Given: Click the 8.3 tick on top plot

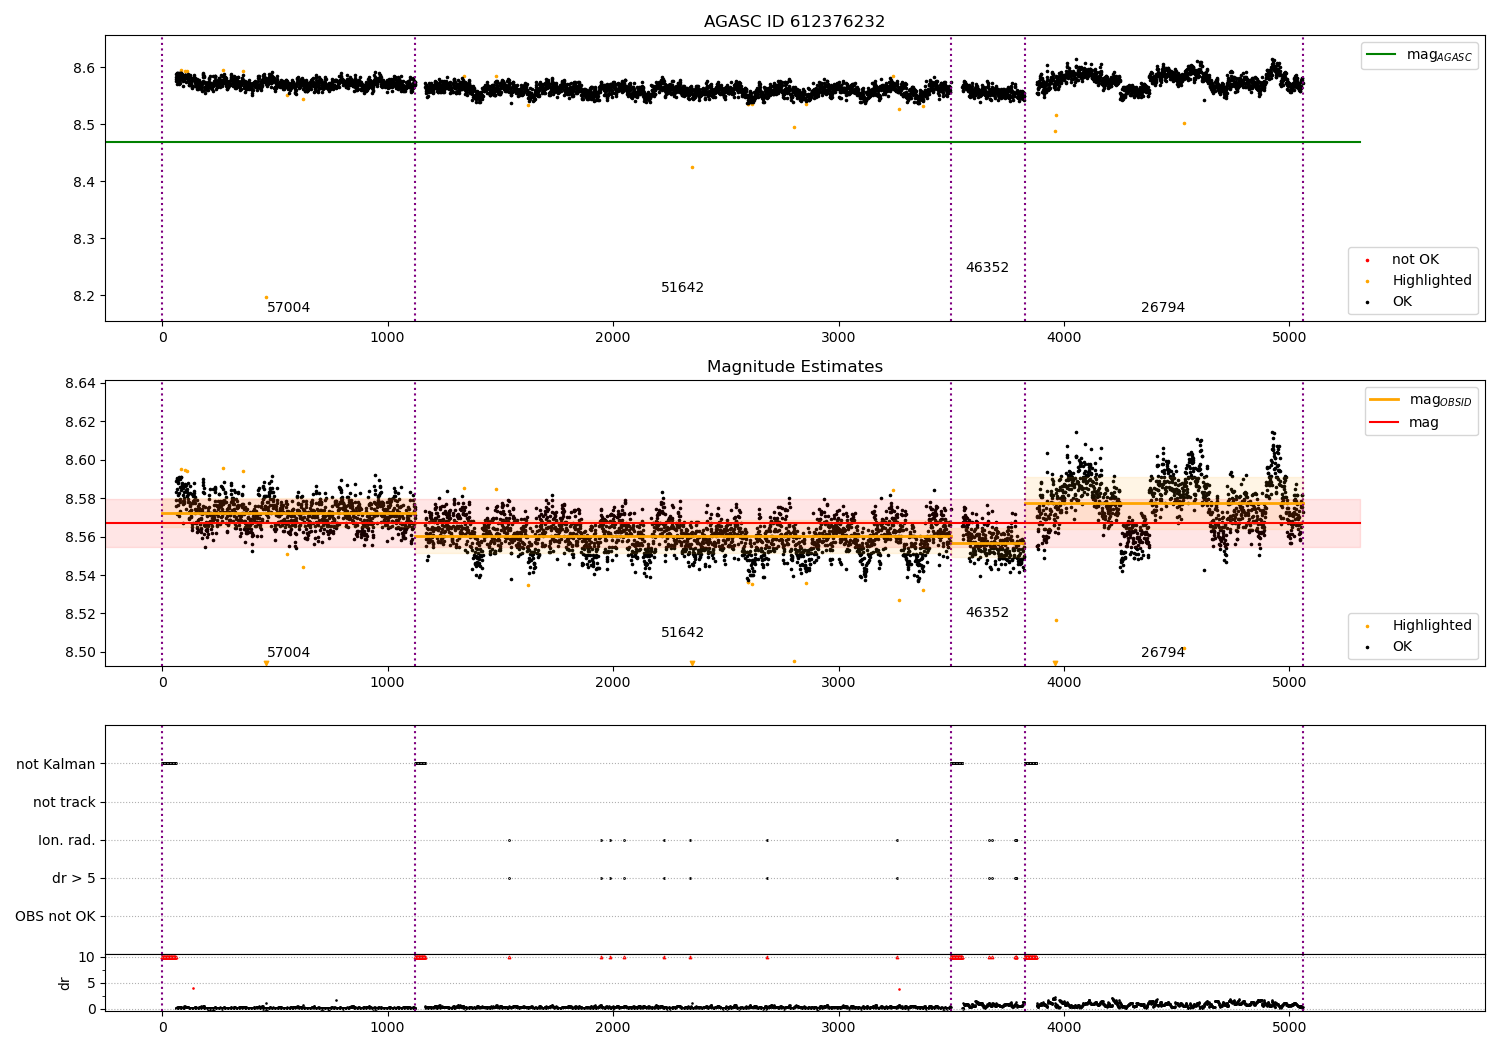Looking at the screenshot, I should [x=84, y=239].
